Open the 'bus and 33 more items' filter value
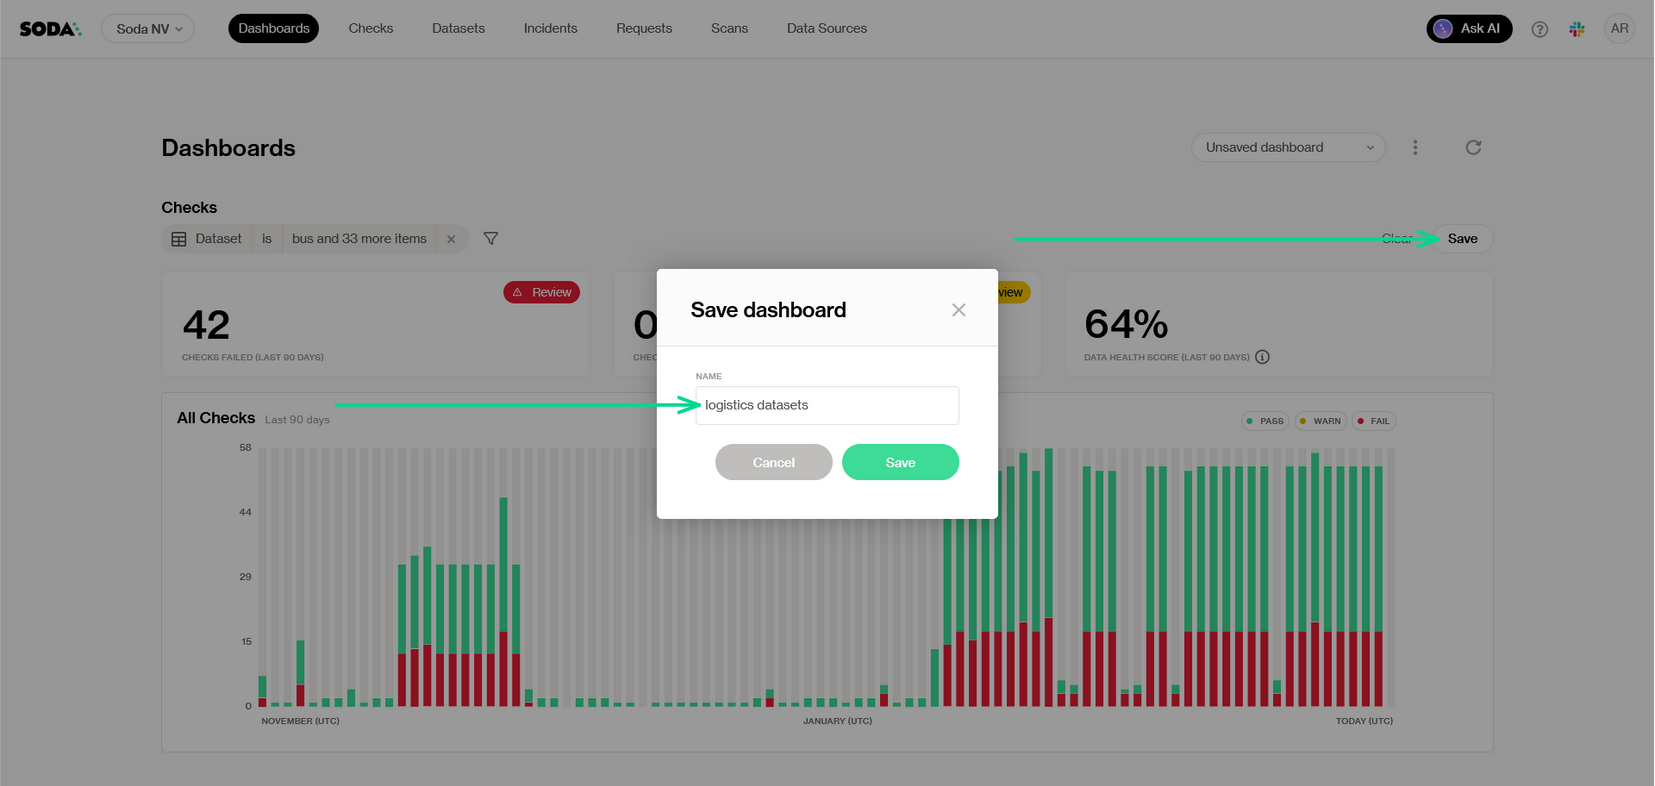1655x786 pixels. [x=359, y=239]
